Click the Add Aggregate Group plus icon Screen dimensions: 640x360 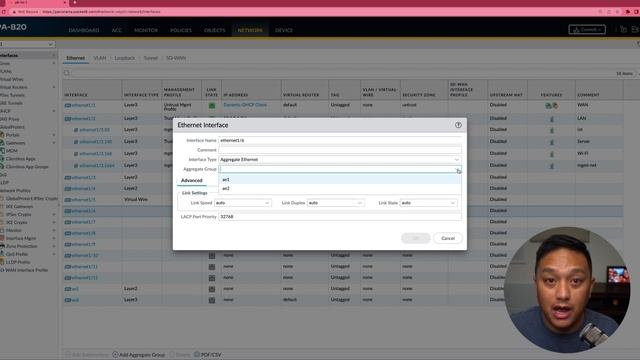click(115, 355)
